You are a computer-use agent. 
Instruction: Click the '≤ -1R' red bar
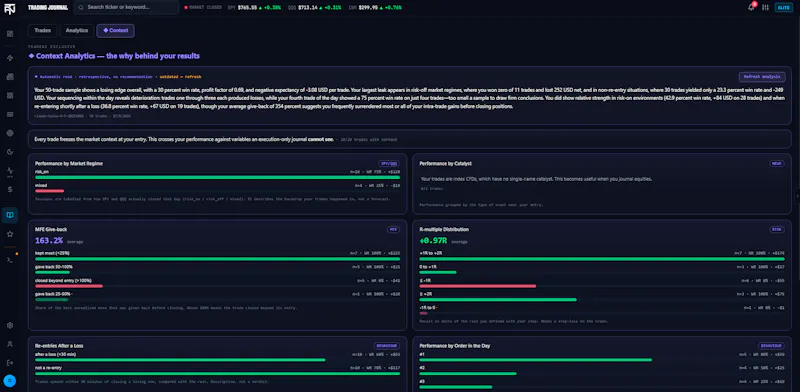pyautogui.click(x=478, y=286)
